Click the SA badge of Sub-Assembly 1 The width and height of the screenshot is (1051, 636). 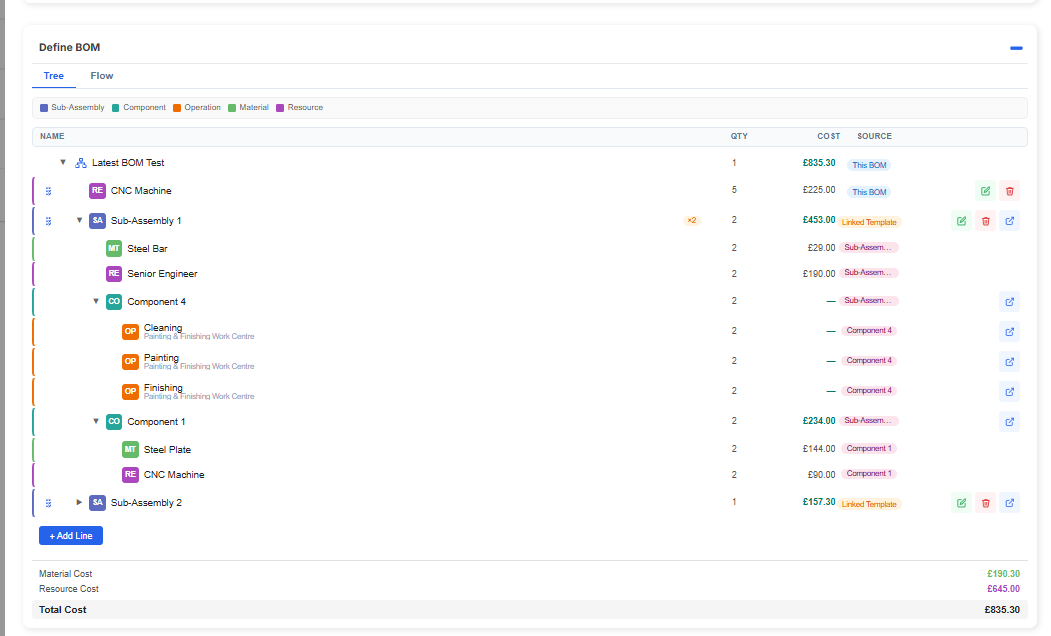(97, 220)
